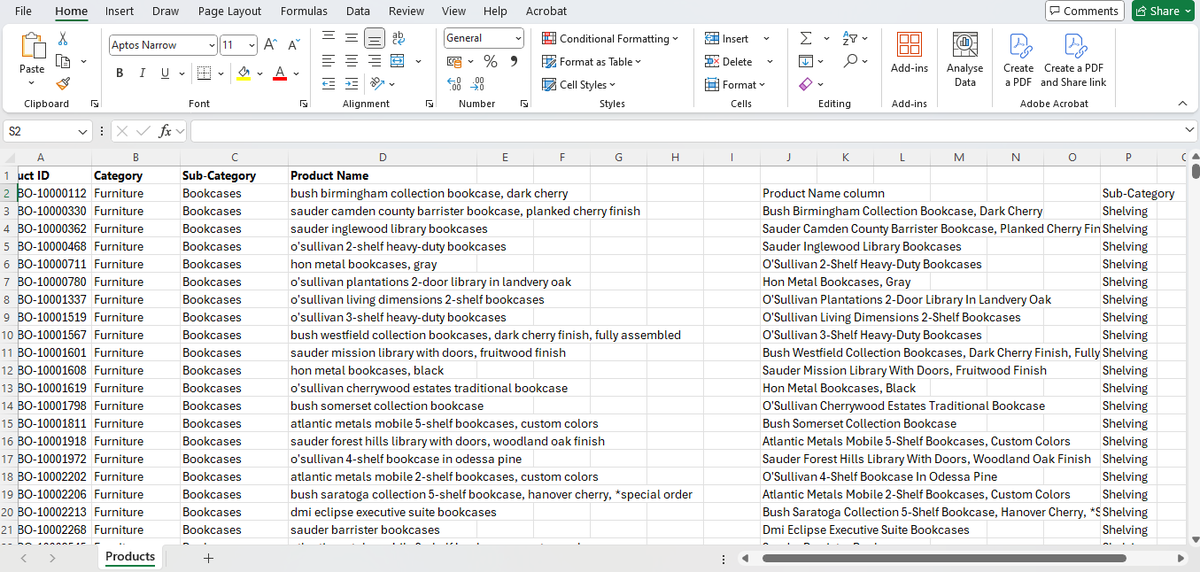Click the Insert cells button
Viewport: 1200px width, 572px height.
click(x=727, y=38)
